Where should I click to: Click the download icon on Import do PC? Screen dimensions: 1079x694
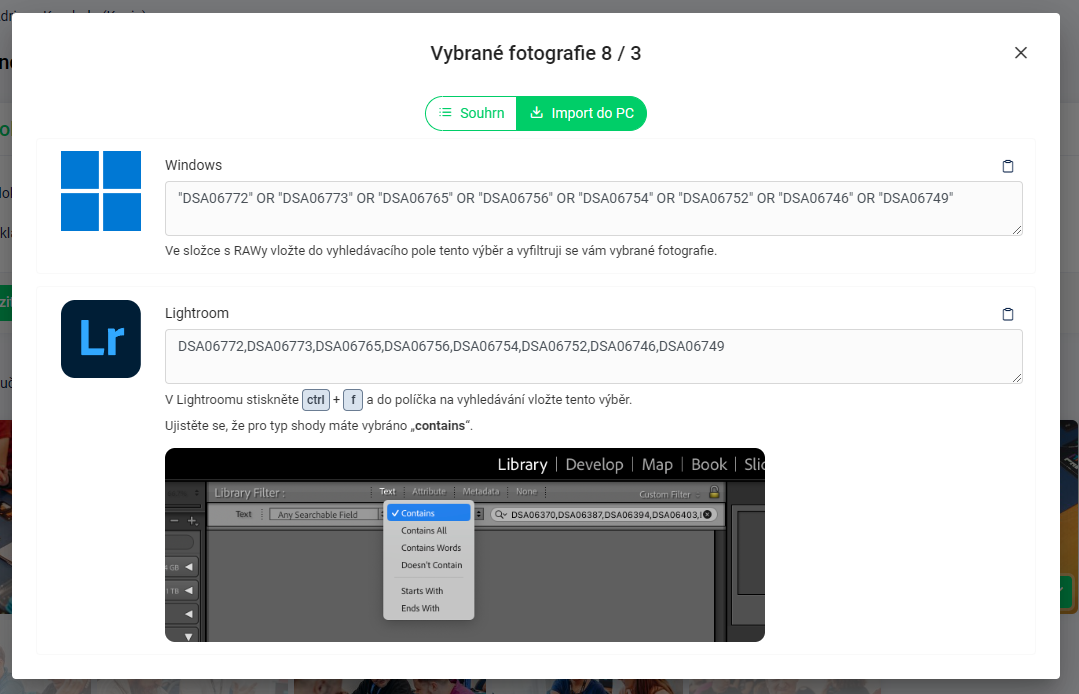point(537,112)
